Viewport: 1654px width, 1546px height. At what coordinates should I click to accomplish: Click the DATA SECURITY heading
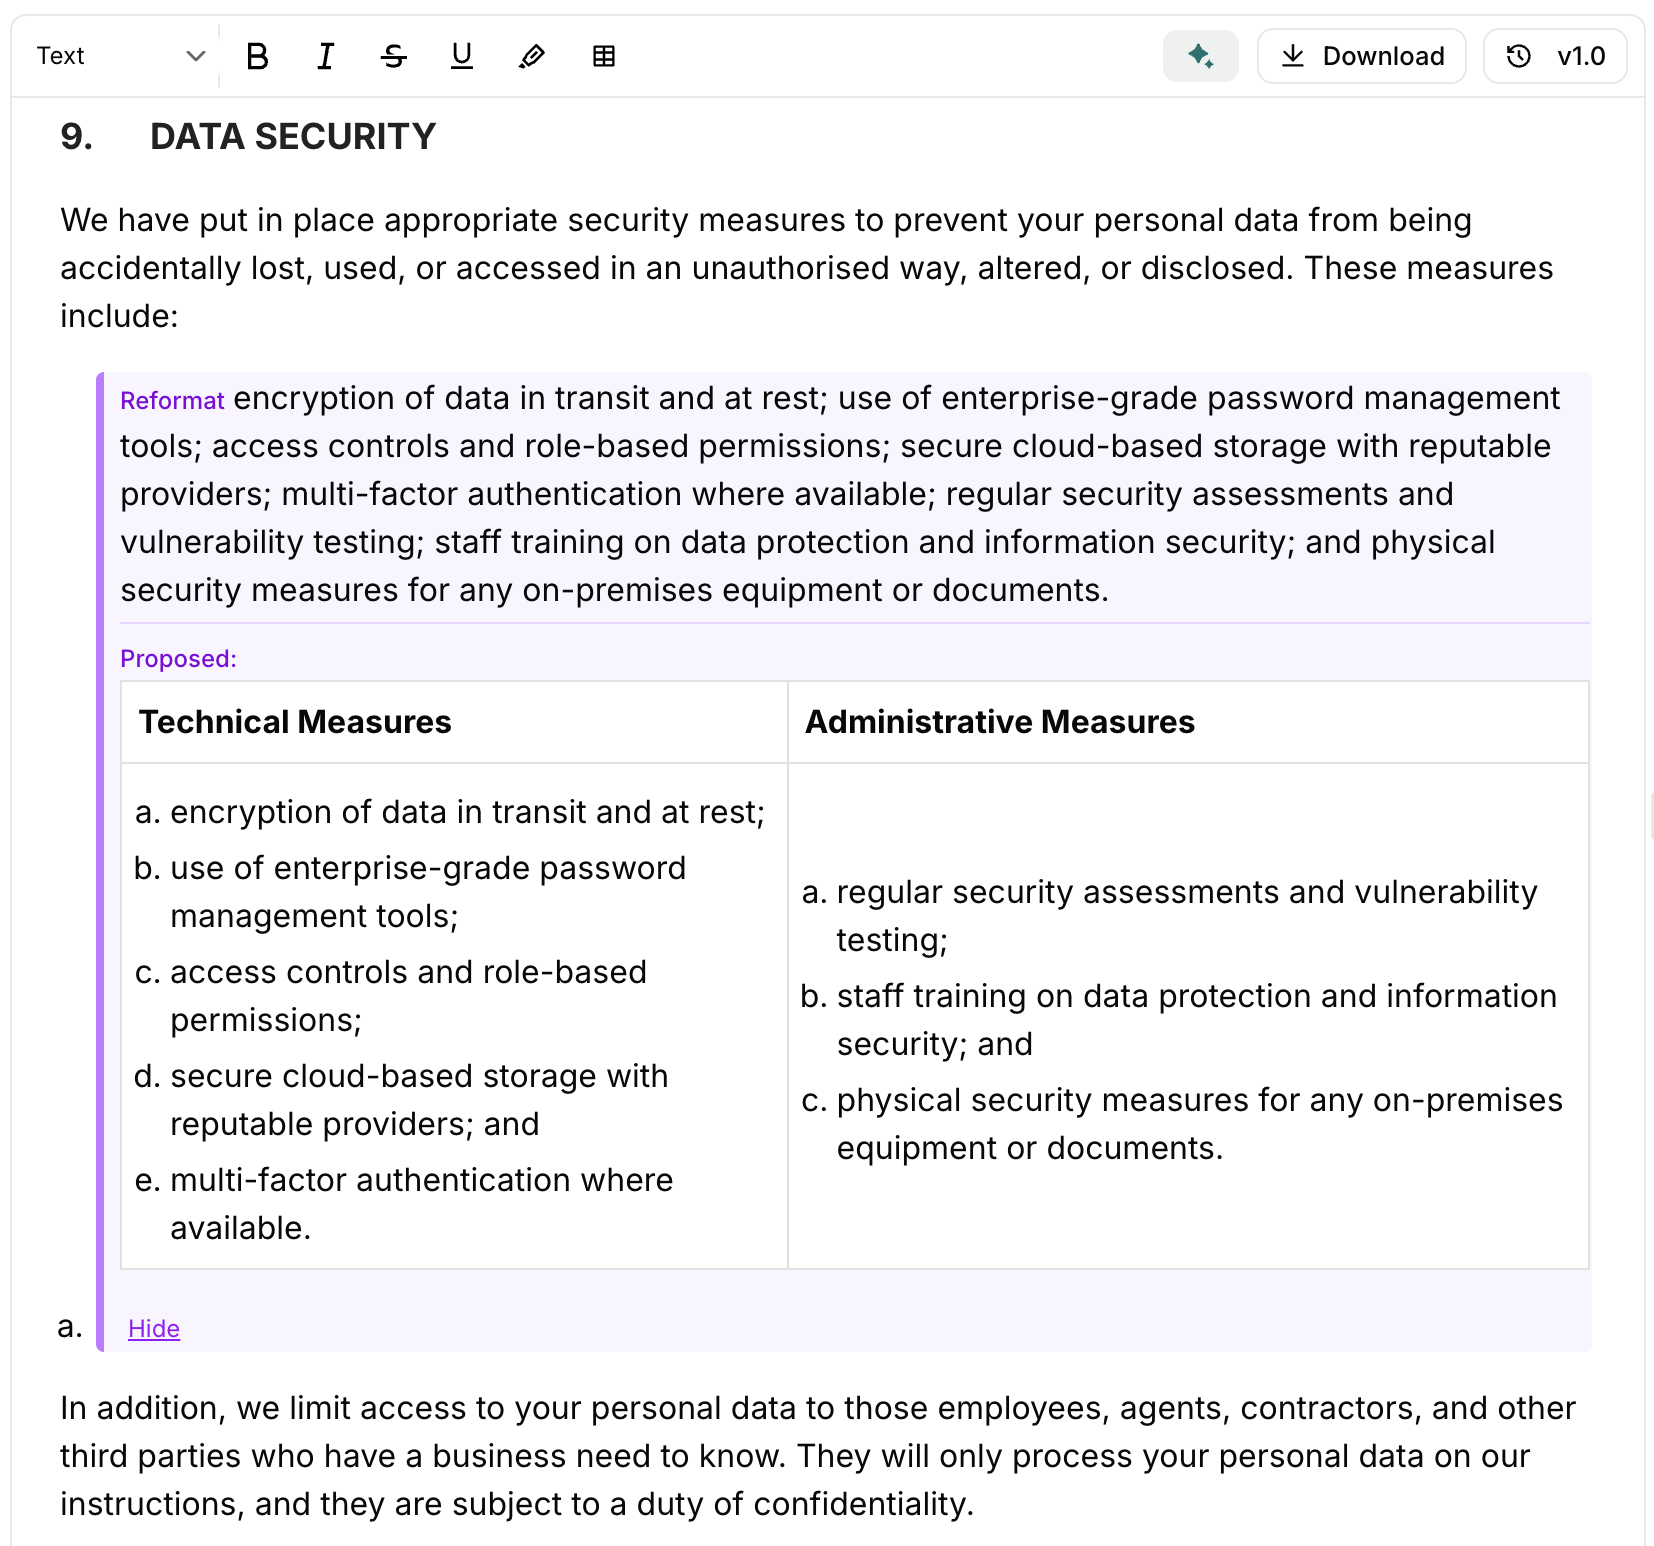tap(292, 137)
